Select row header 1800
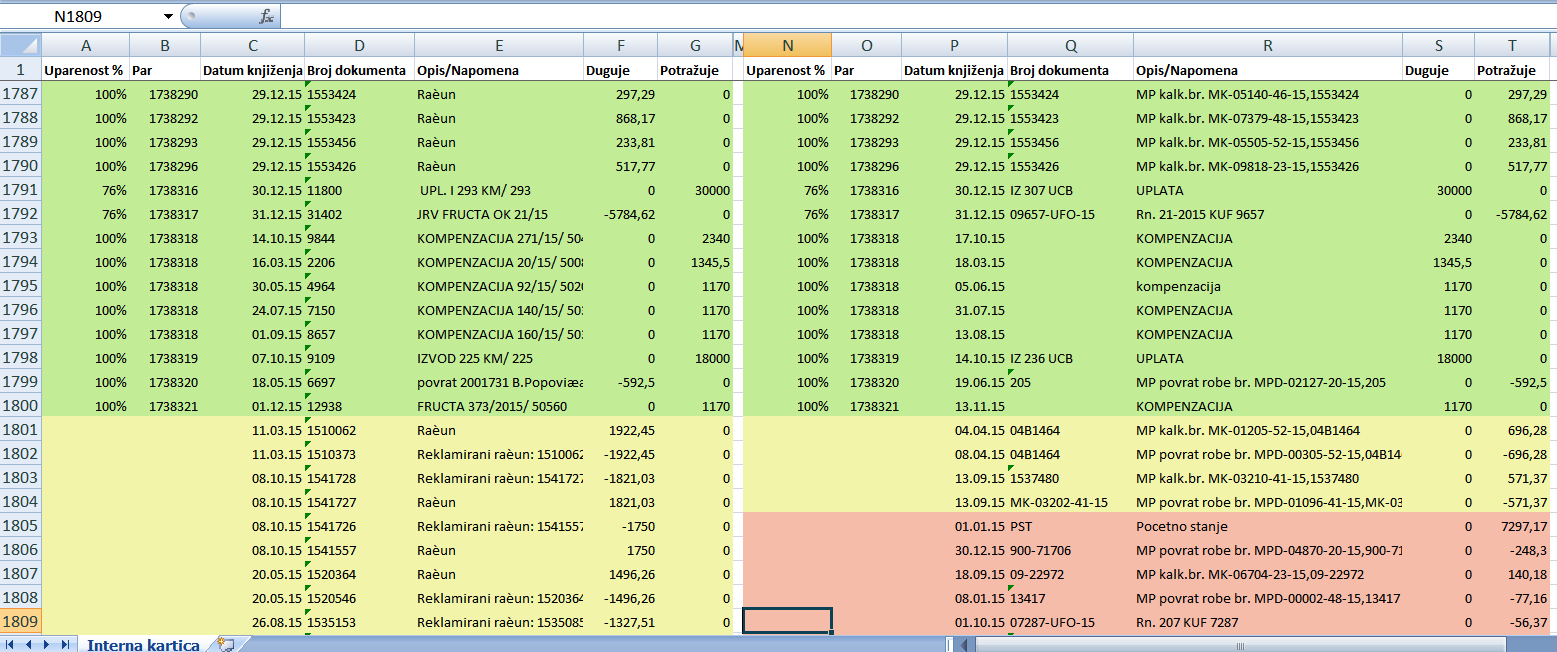1557x652 pixels. (x=20, y=406)
